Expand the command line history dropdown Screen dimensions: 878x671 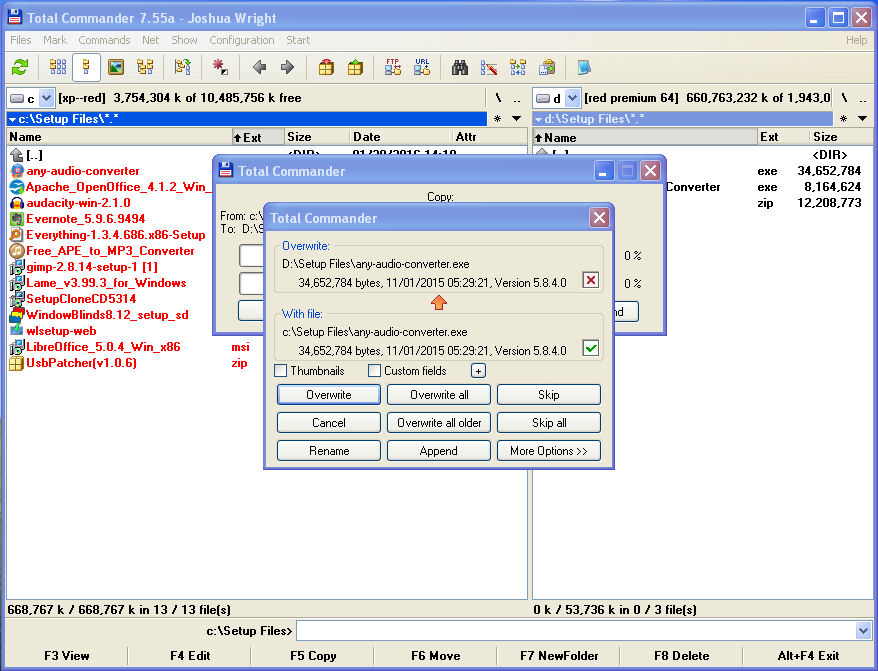point(864,631)
